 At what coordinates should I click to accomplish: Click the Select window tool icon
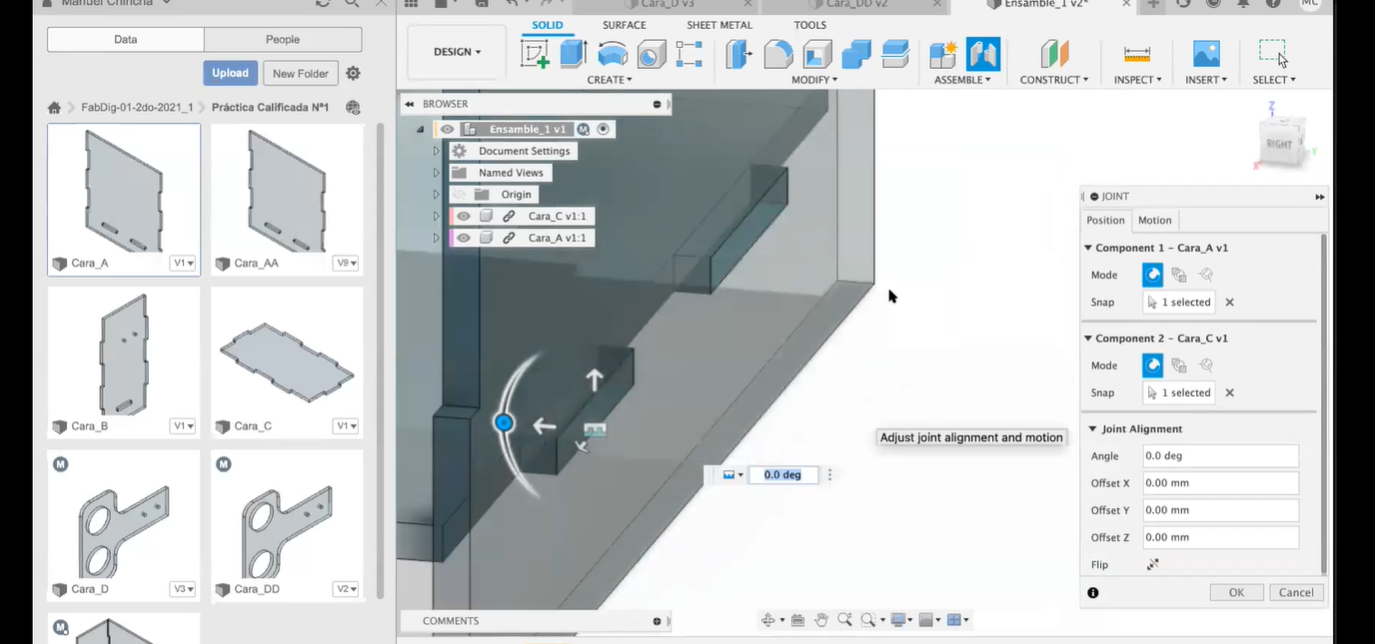point(1273,53)
